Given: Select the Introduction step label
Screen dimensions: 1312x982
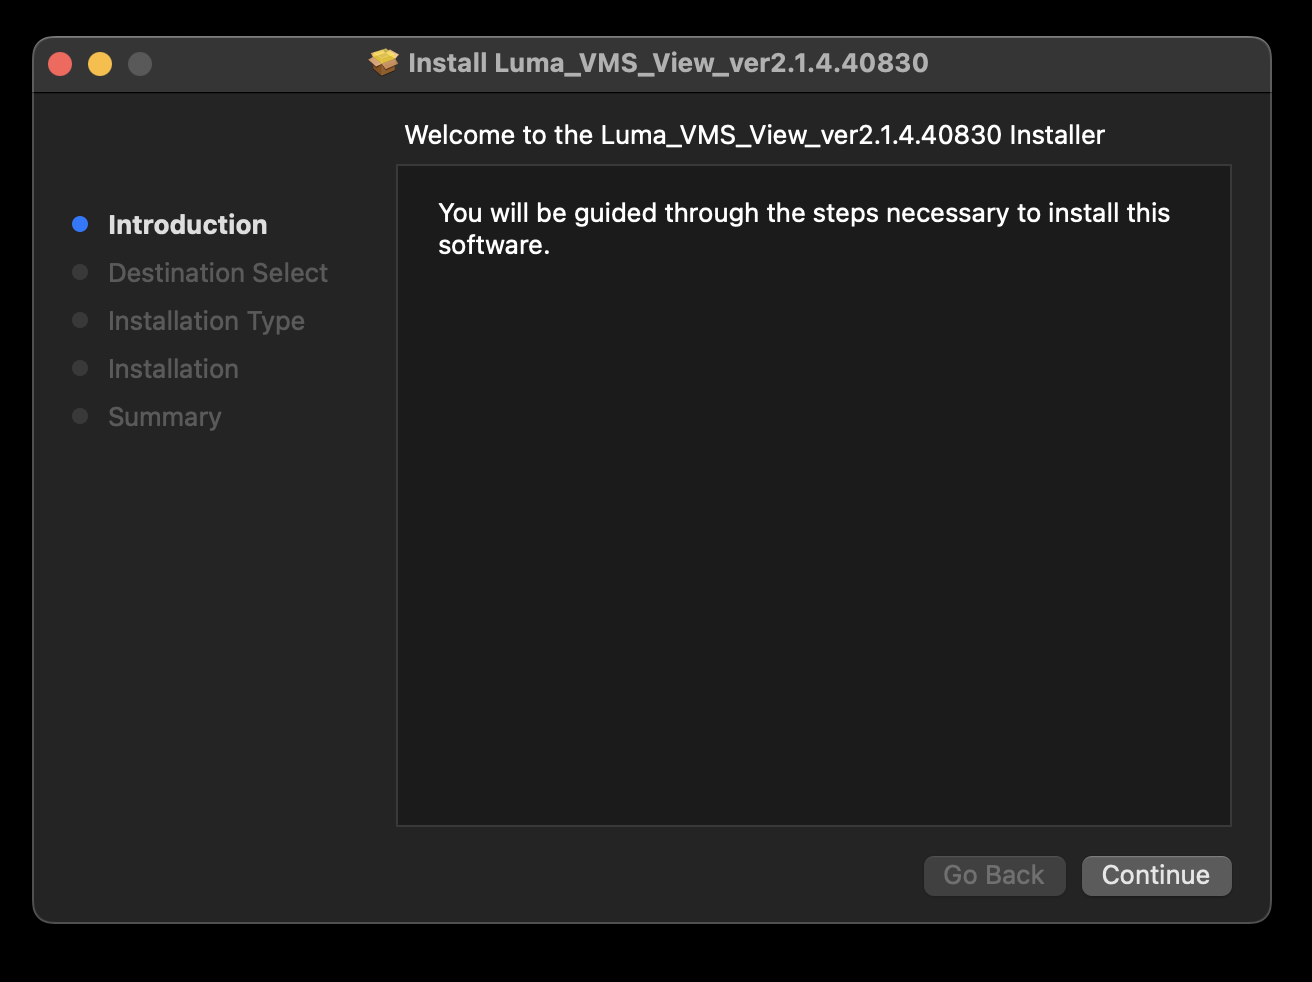Looking at the screenshot, I should coord(187,224).
